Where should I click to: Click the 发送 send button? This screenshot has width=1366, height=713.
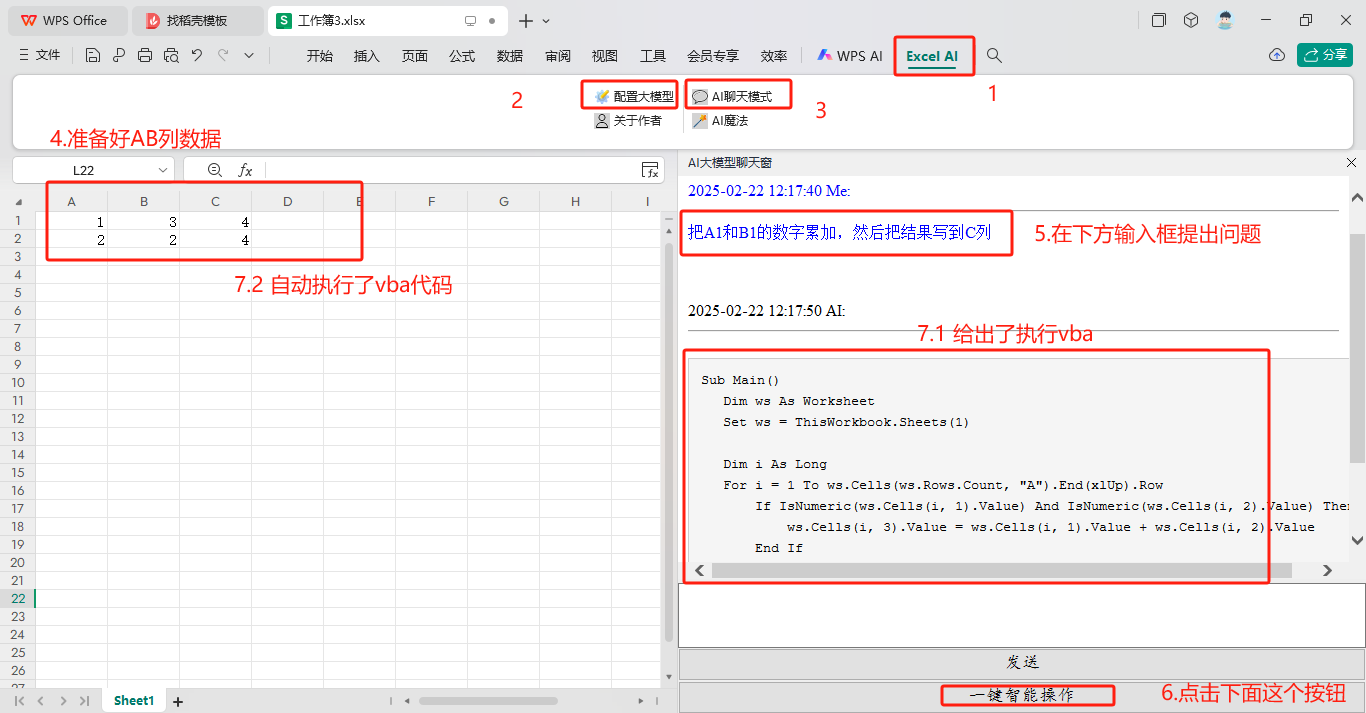click(x=1021, y=662)
